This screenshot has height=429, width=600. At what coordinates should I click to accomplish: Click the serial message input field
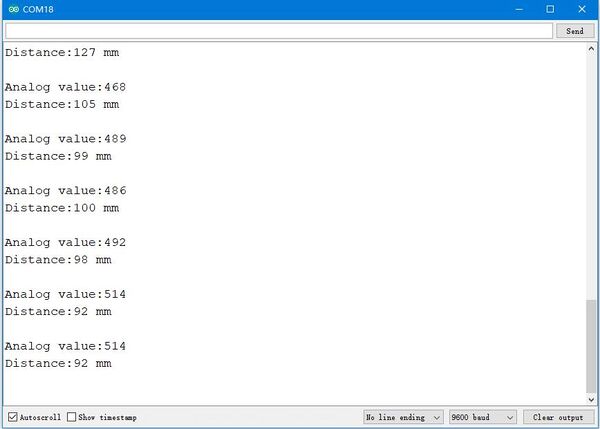point(279,31)
